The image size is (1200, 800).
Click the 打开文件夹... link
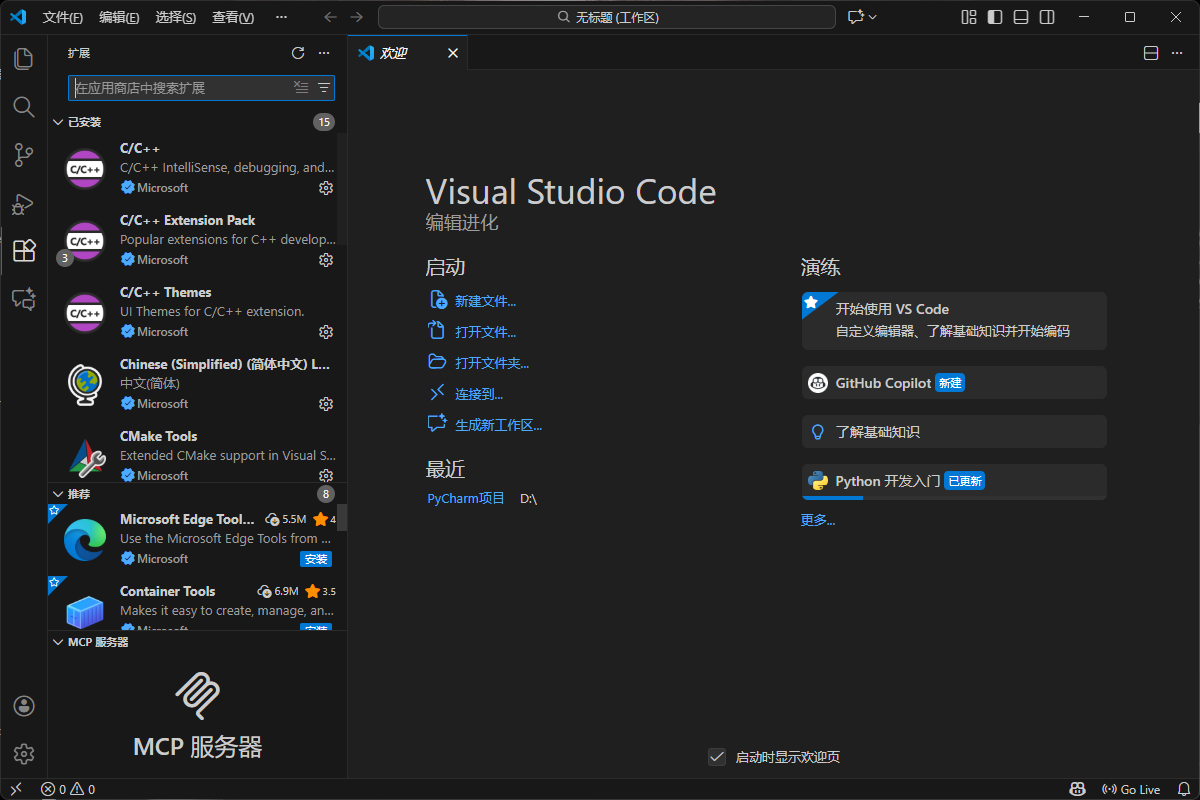(492, 363)
